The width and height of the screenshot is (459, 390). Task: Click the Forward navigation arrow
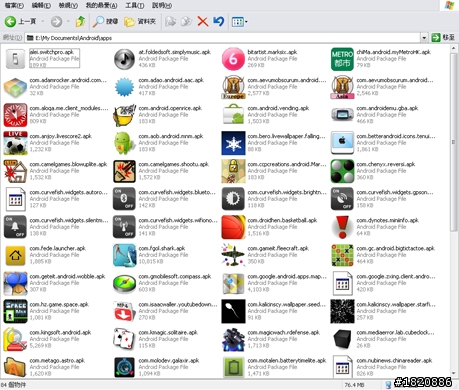(x=56, y=22)
